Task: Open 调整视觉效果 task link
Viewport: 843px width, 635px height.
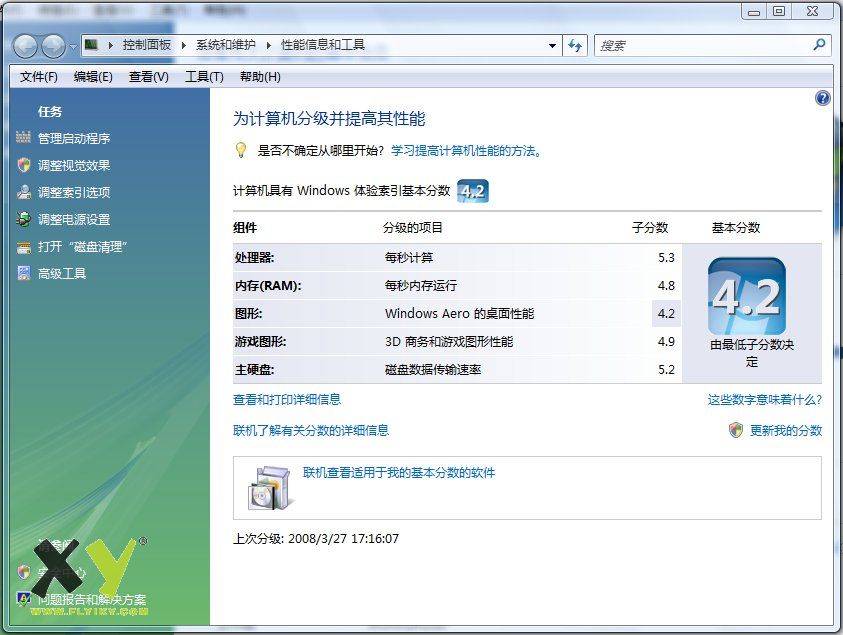Action: pyautogui.click(x=74, y=165)
